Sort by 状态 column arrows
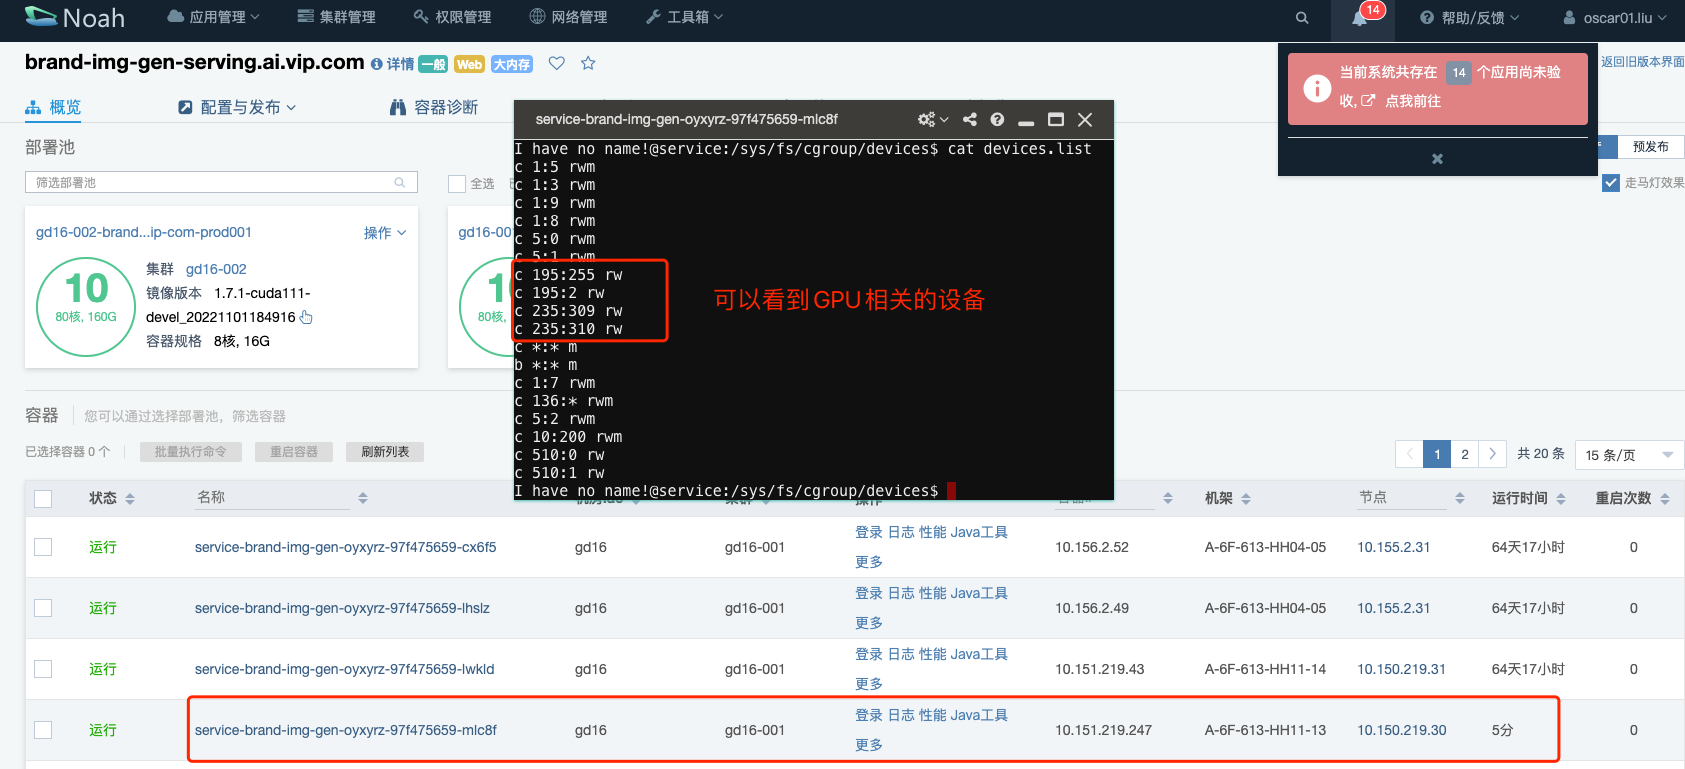The image size is (1685, 769). coord(130,498)
